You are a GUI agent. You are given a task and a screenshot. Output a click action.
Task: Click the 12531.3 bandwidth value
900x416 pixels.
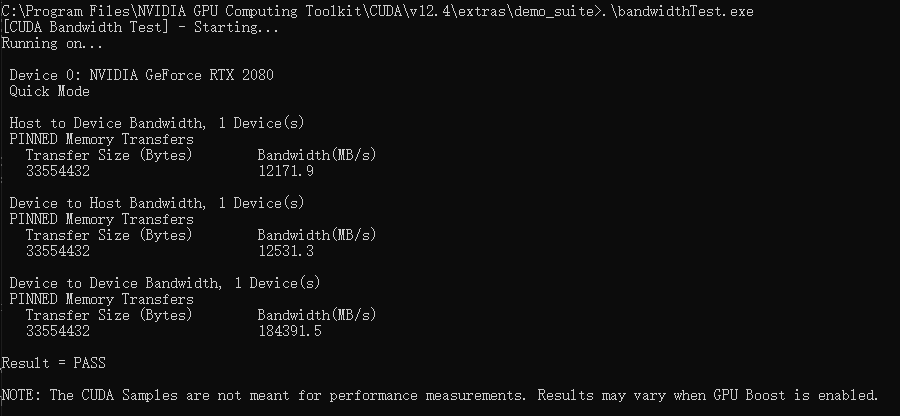(x=286, y=251)
